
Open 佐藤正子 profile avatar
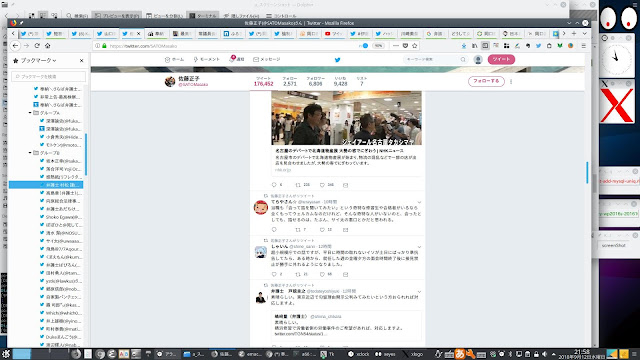[170, 81]
